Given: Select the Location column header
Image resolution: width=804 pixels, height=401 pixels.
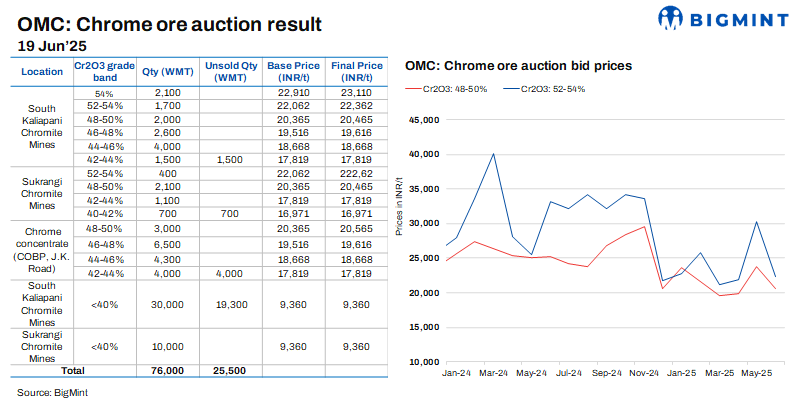Looking at the screenshot, I should pos(42,71).
